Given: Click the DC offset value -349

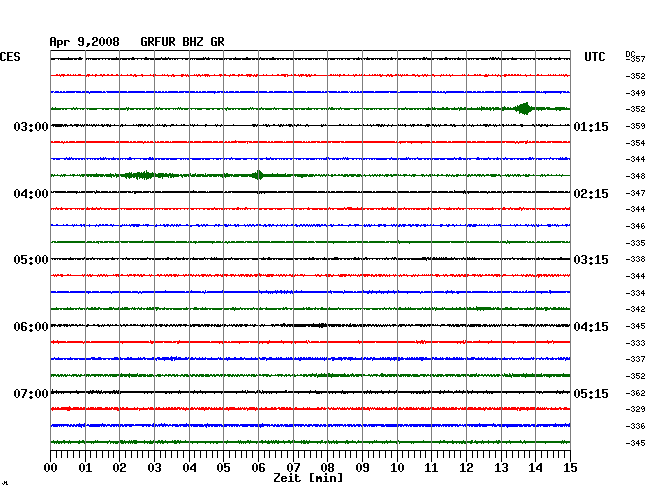Looking at the screenshot, I should (635, 93).
